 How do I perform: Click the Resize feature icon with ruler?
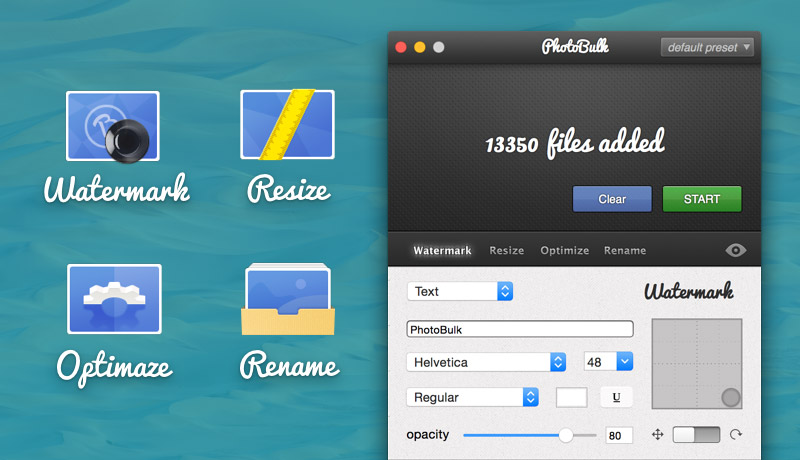coord(287,124)
